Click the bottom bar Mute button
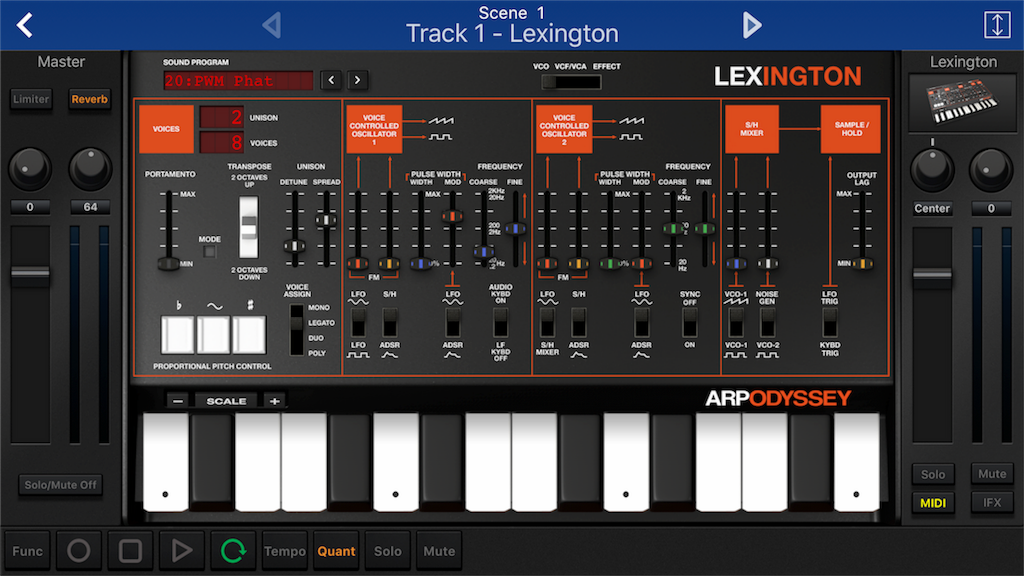Viewport: 1024px width, 576px height. (440, 551)
